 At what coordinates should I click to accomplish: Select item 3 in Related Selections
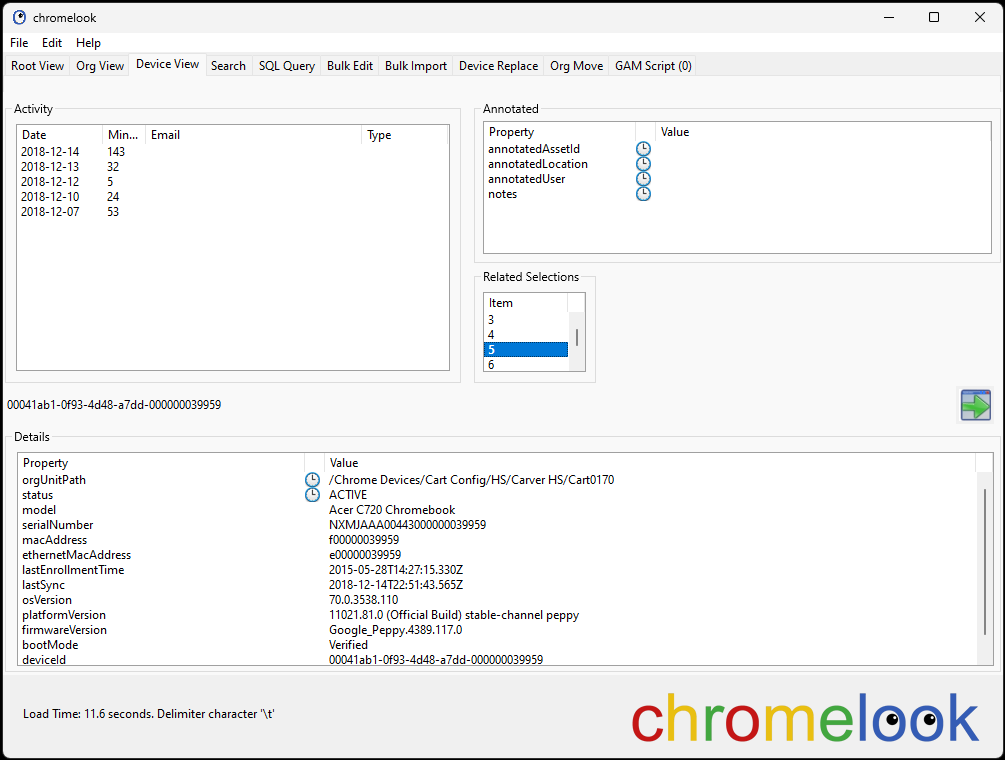pos(526,320)
